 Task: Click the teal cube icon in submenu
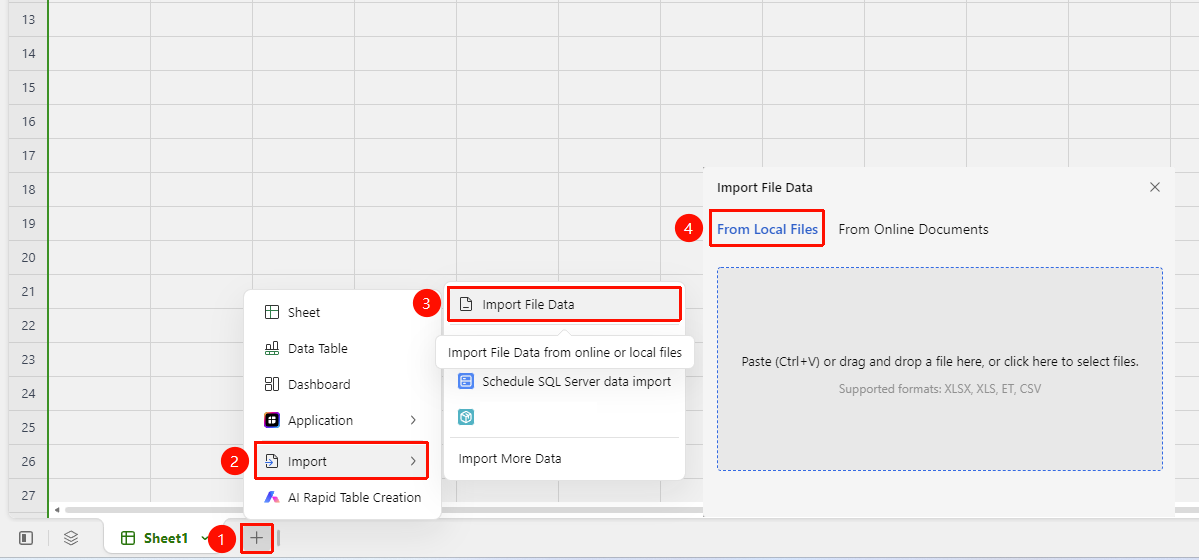(x=466, y=417)
